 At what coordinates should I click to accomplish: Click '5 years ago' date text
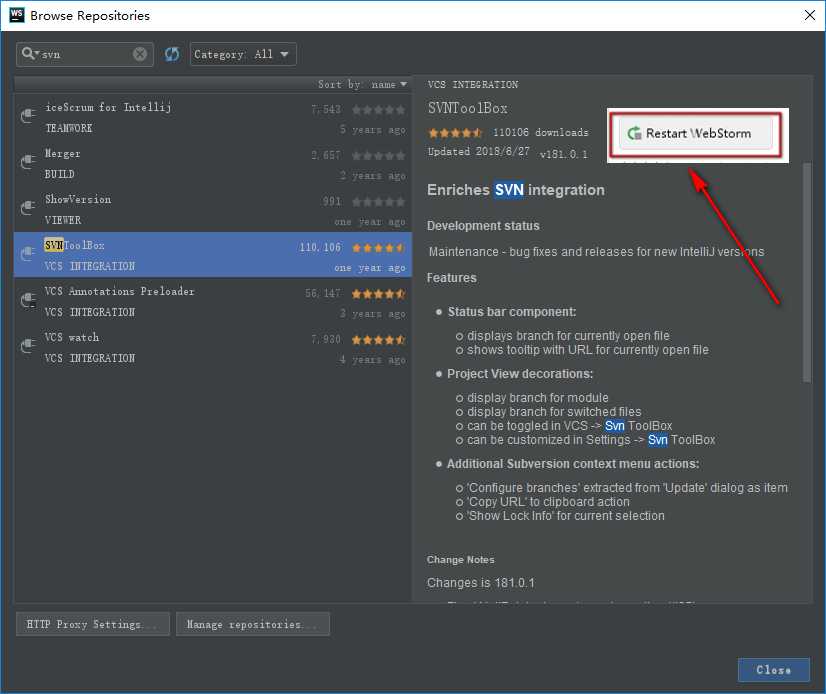tap(372, 130)
